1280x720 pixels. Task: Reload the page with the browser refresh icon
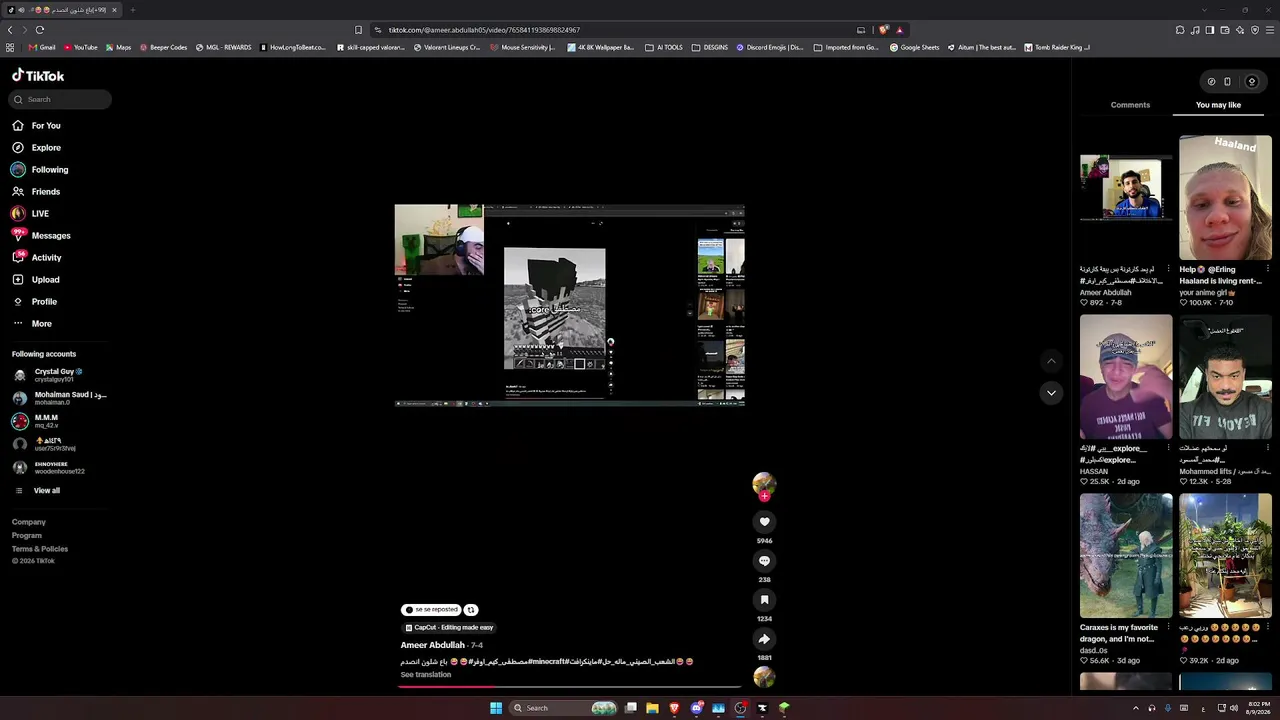pos(40,30)
